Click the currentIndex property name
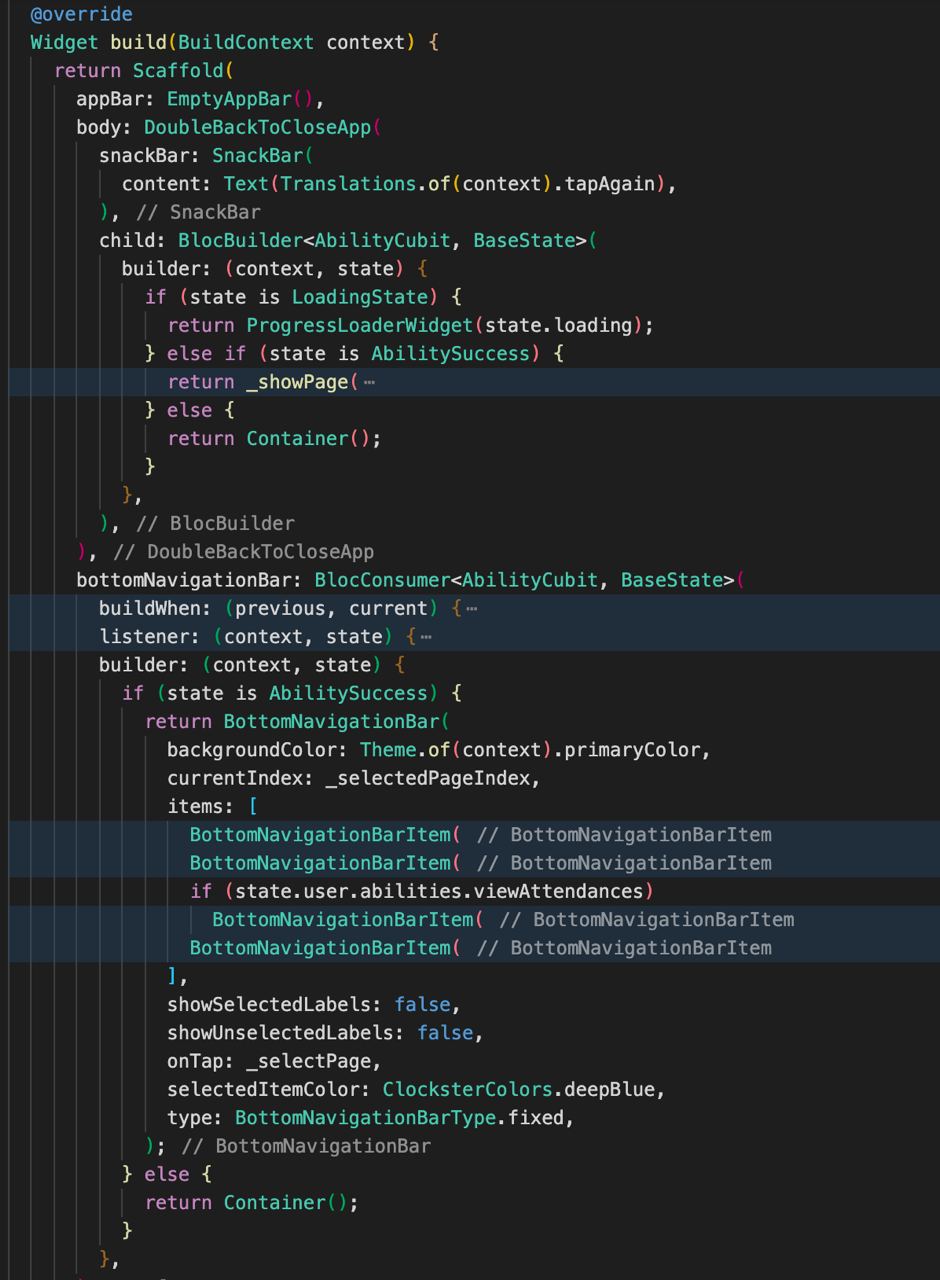This screenshot has height=1280, width=940. point(235,778)
